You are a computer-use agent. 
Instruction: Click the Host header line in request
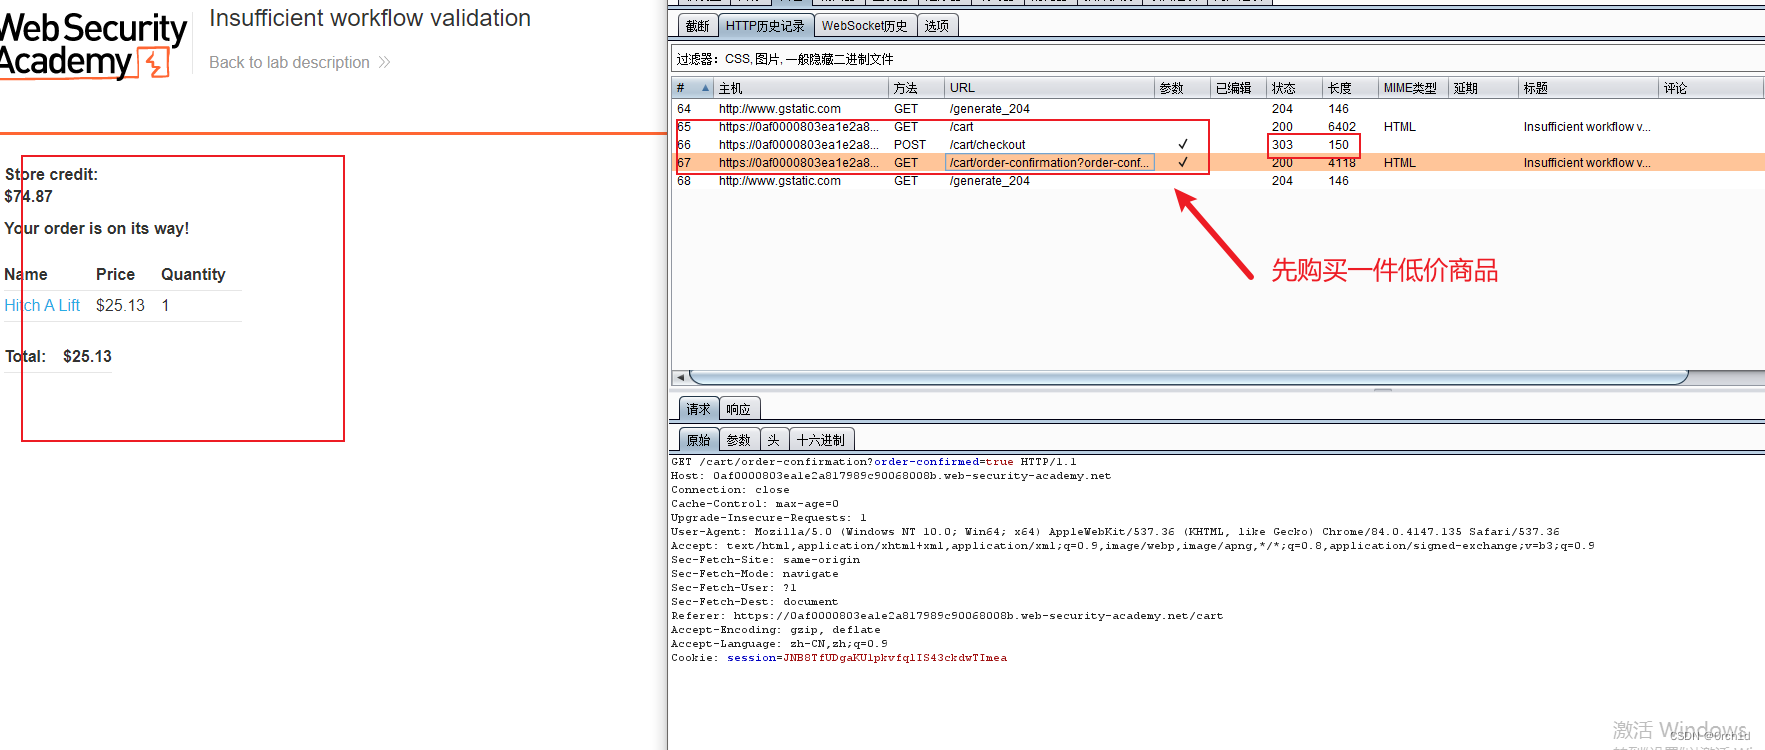891,476
